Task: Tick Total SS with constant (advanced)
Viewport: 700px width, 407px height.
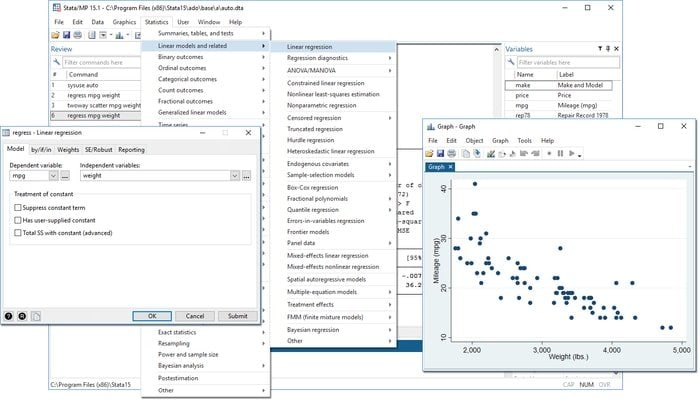Action: [18, 233]
